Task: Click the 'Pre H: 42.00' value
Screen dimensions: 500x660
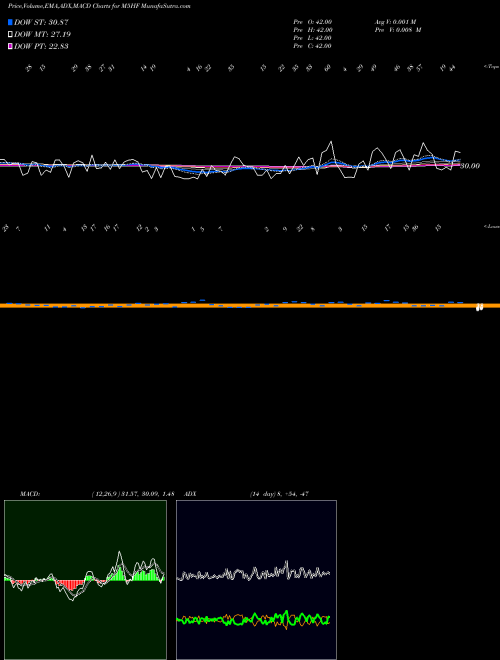Action: (313, 30)
